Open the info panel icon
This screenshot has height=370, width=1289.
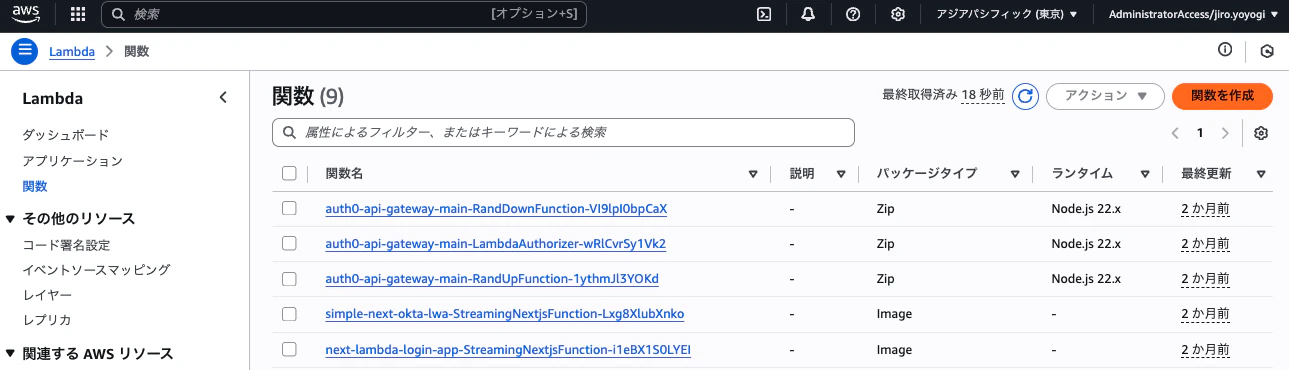pos(1225,51)
